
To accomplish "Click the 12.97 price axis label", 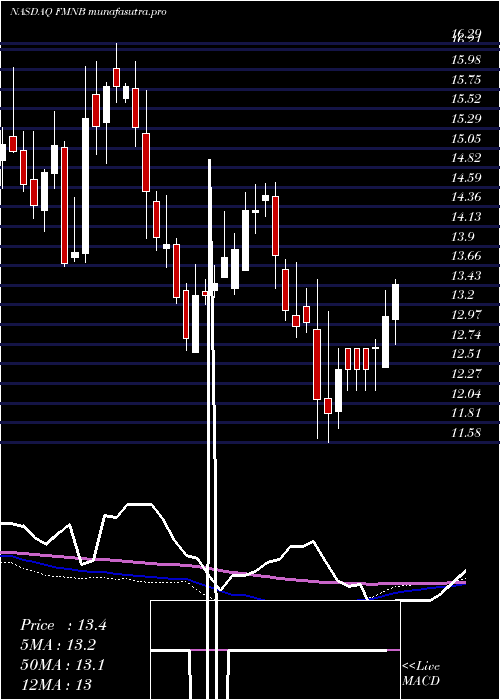I will coord(466,314).
